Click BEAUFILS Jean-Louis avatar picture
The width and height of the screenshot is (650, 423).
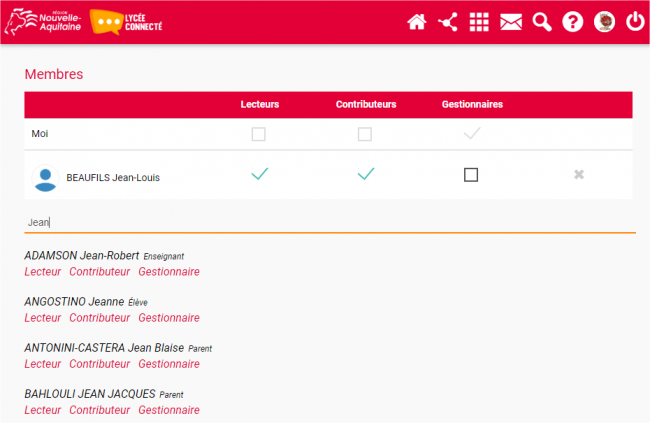tap(45, 178)
